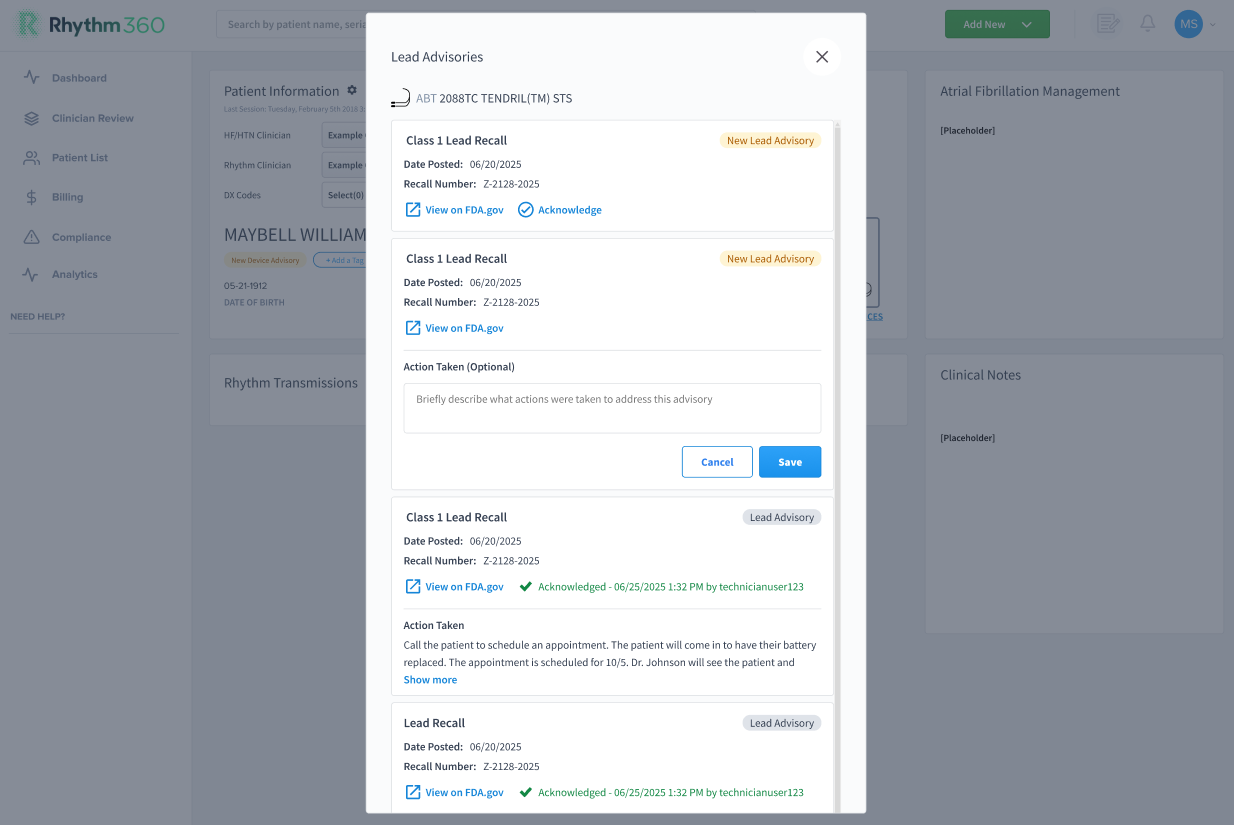Screen dimensions: 1234x825
Task: Open the Dashboard sidebar item
Action: (79, 78)
